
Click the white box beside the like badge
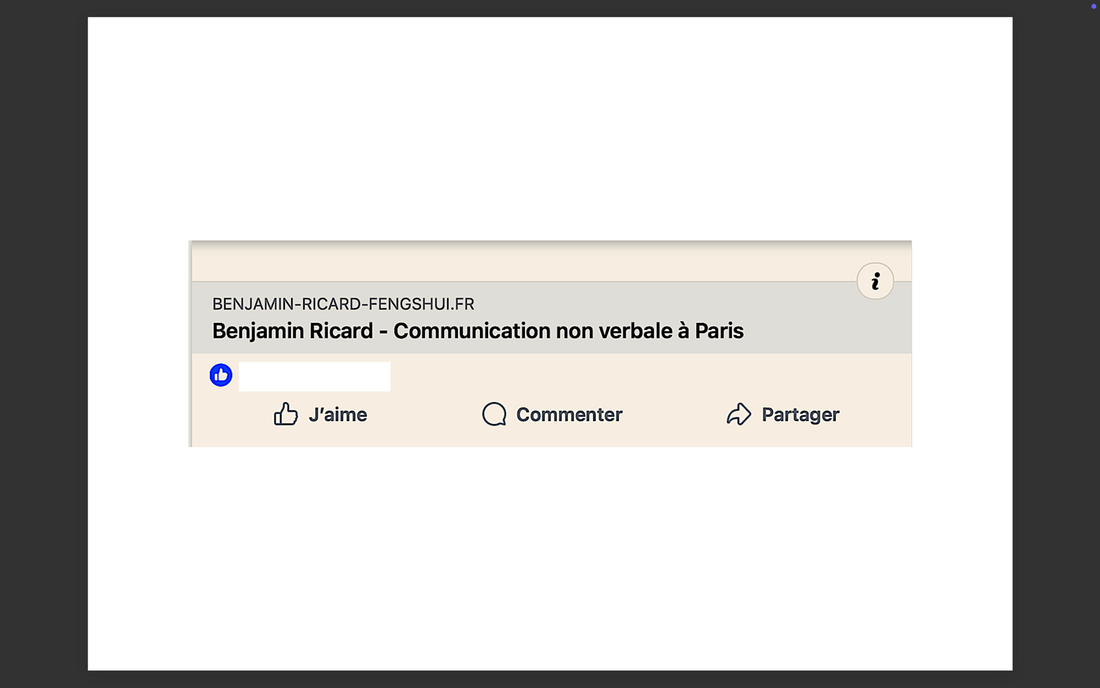[314, 376]
